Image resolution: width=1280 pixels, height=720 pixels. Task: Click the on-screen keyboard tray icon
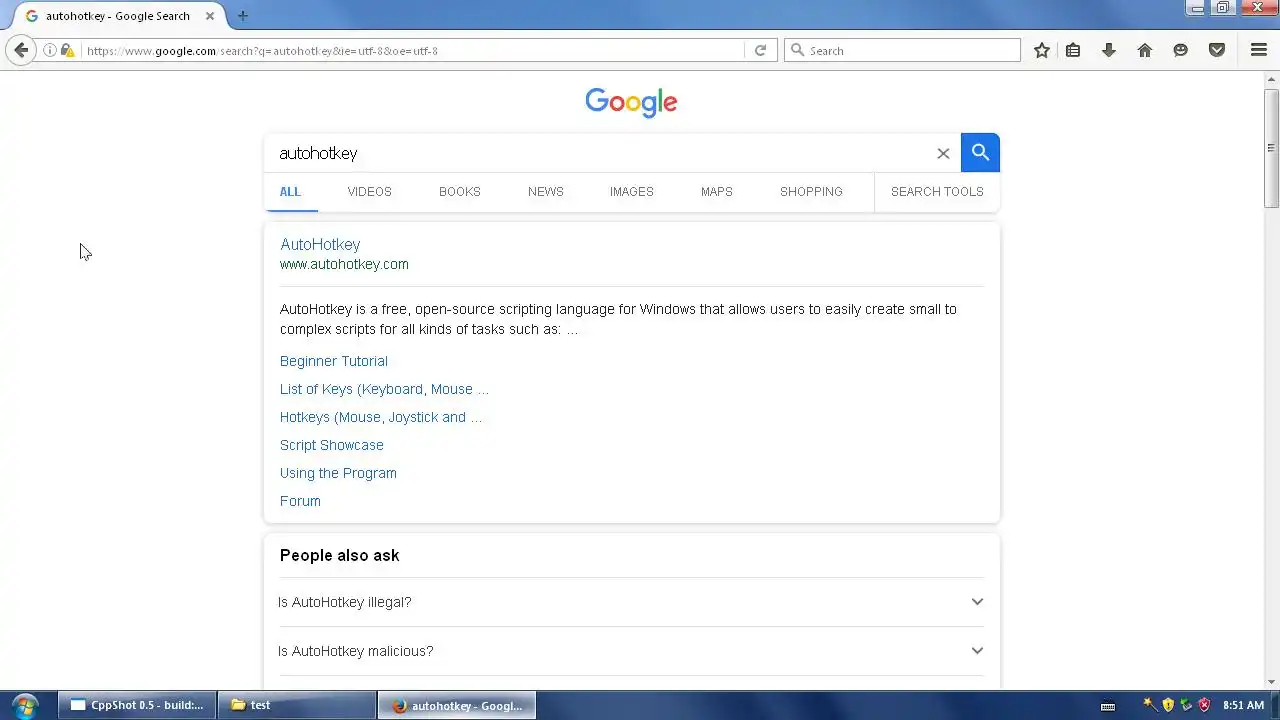tap(1107, 706)
